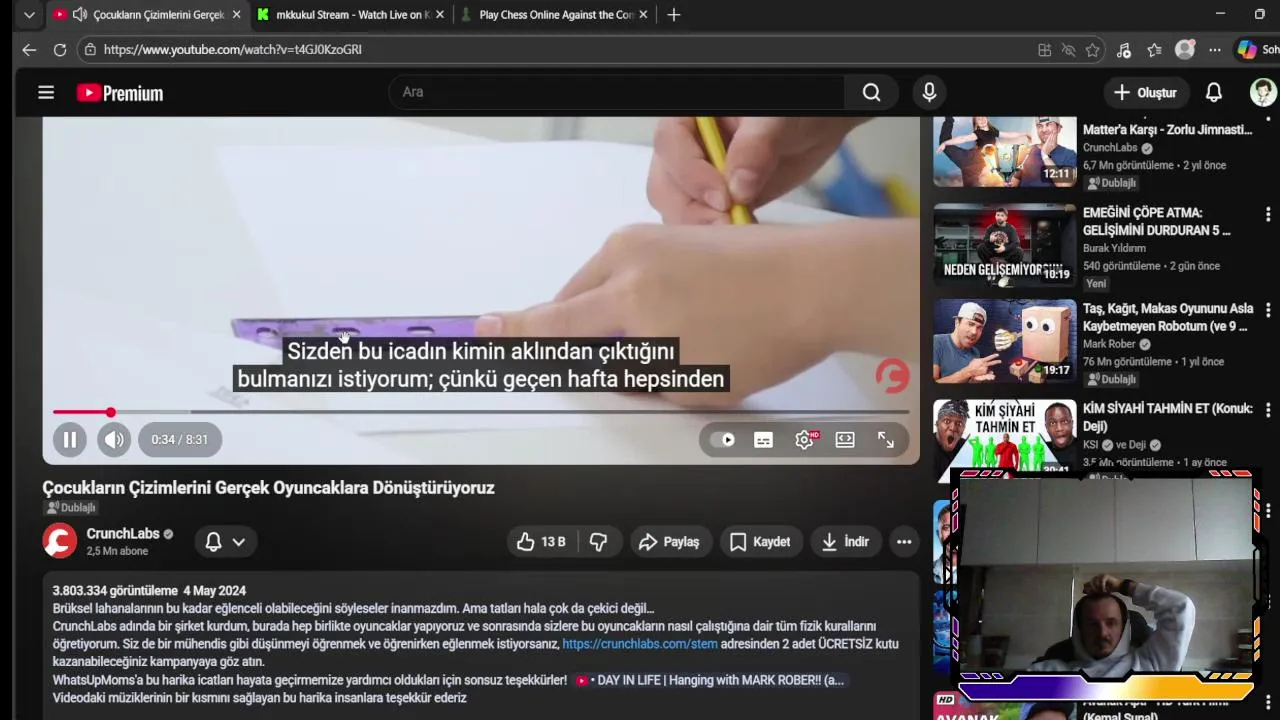This screenshot has height=720, width=1280.
Task: Open the account avatar menu
Action: (1263, 92)
